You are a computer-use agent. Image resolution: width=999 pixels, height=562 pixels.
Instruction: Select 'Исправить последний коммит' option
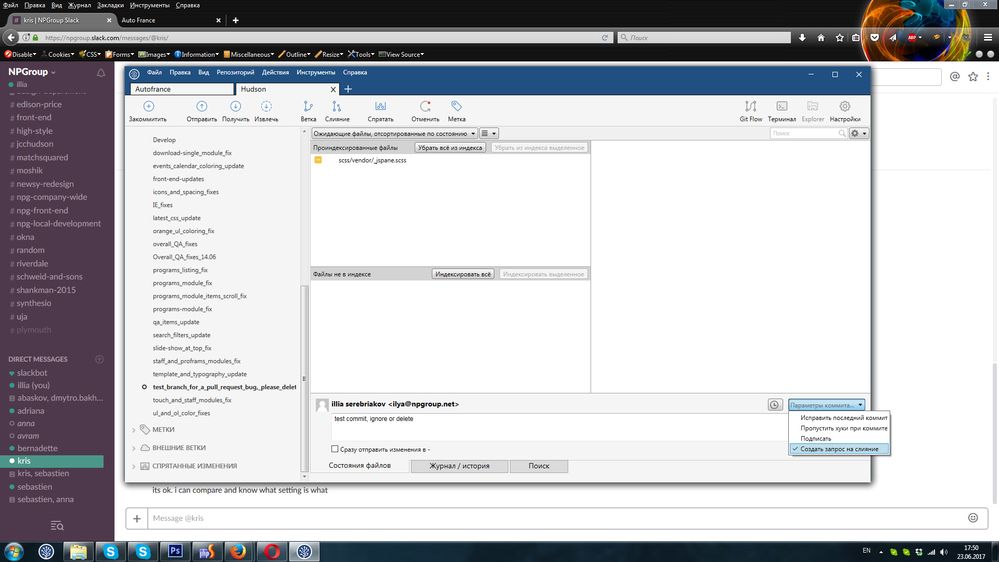(x=844, y=418)
